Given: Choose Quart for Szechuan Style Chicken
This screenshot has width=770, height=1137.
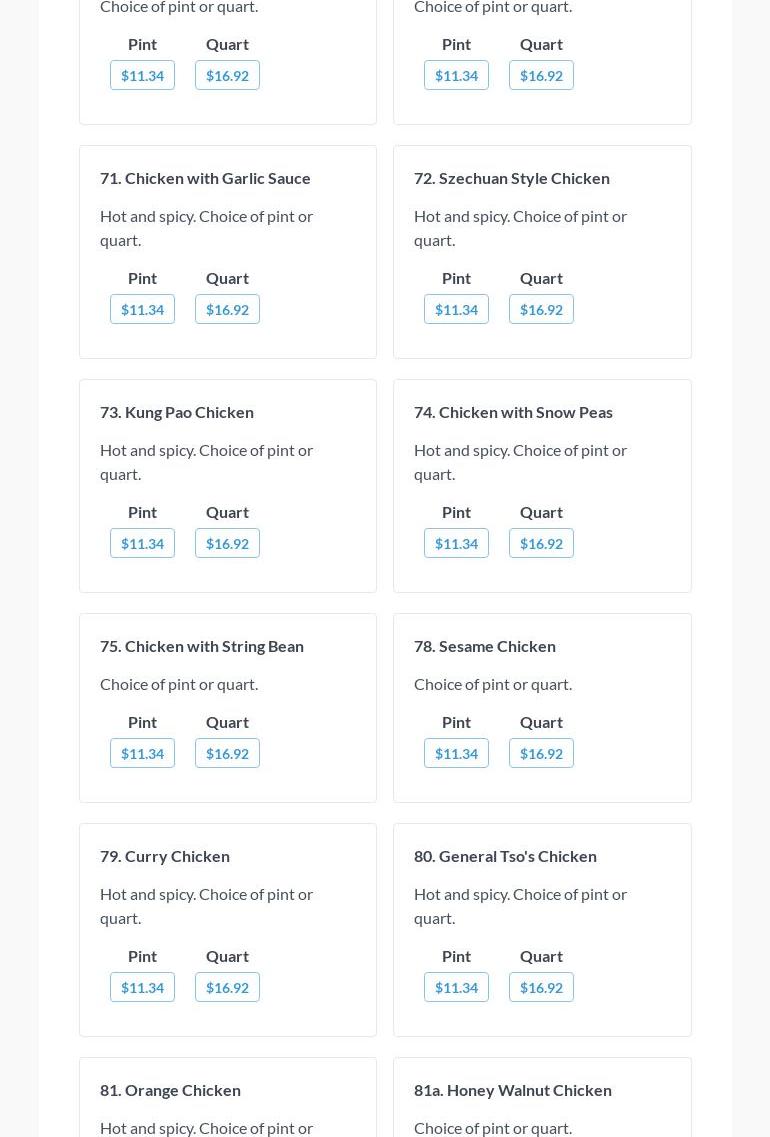Looking at the screenshot, I should pos(541,309).
